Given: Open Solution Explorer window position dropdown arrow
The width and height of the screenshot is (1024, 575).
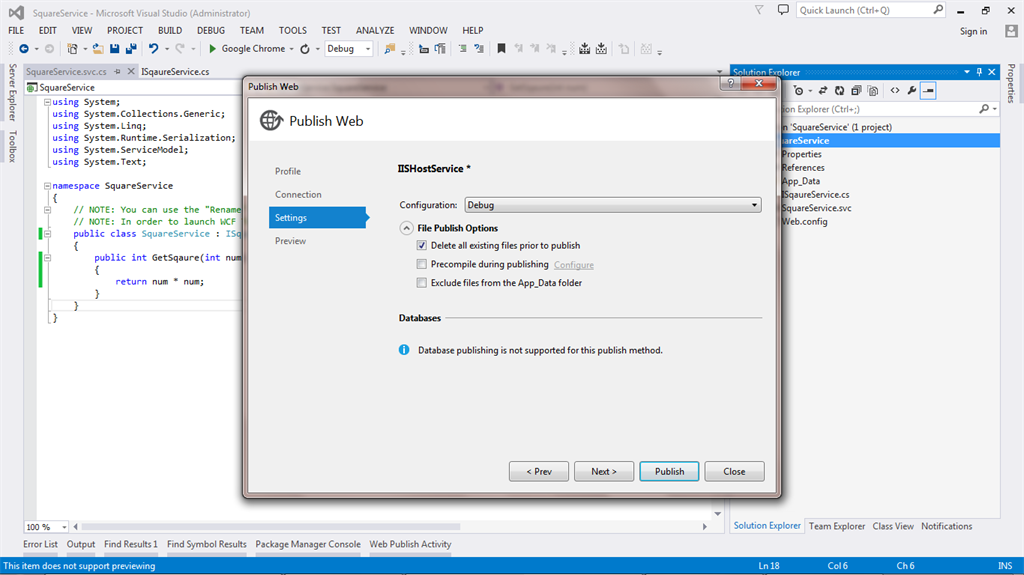Looking at the screenshot, I should tap(967, 73).
